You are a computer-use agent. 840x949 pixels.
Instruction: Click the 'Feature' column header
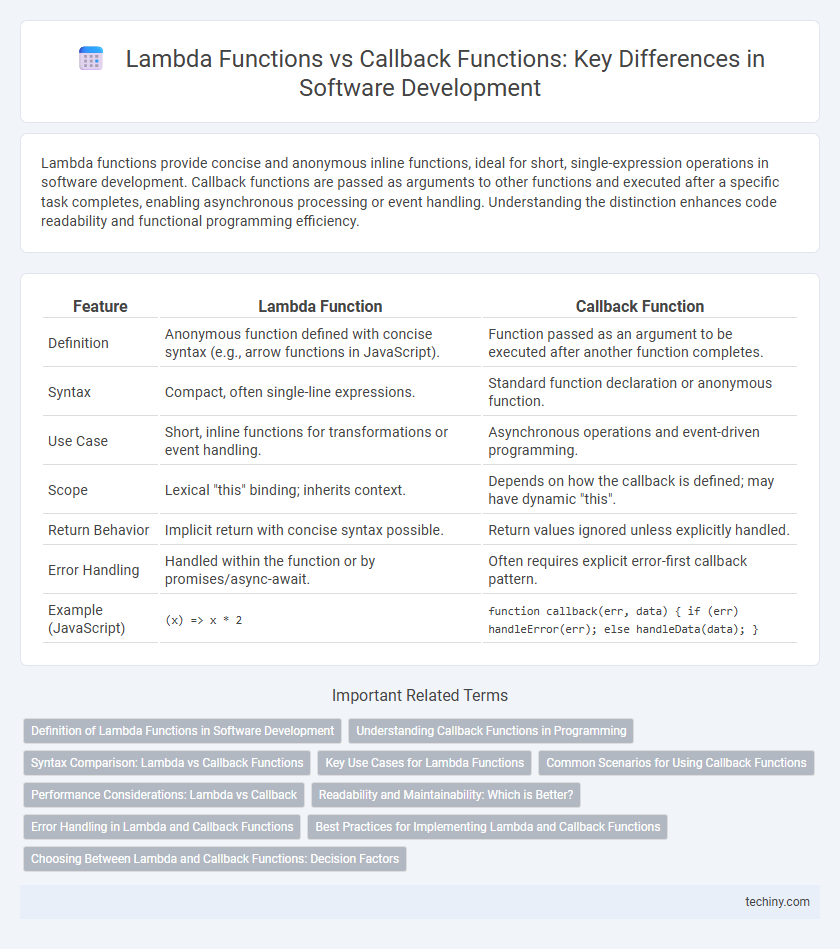coord(100,306)
